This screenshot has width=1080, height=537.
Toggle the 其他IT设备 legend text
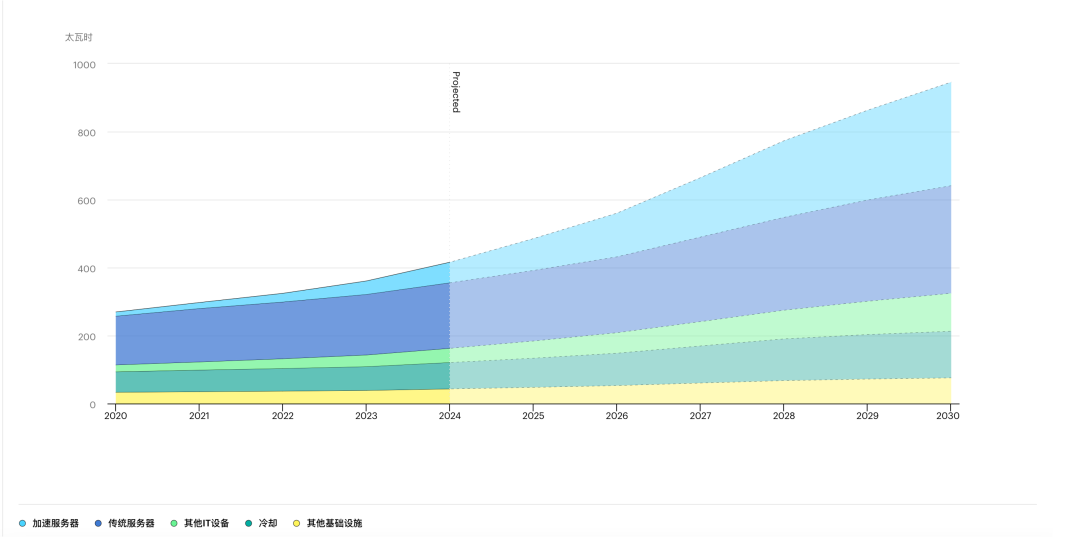(x=206, y=523)
